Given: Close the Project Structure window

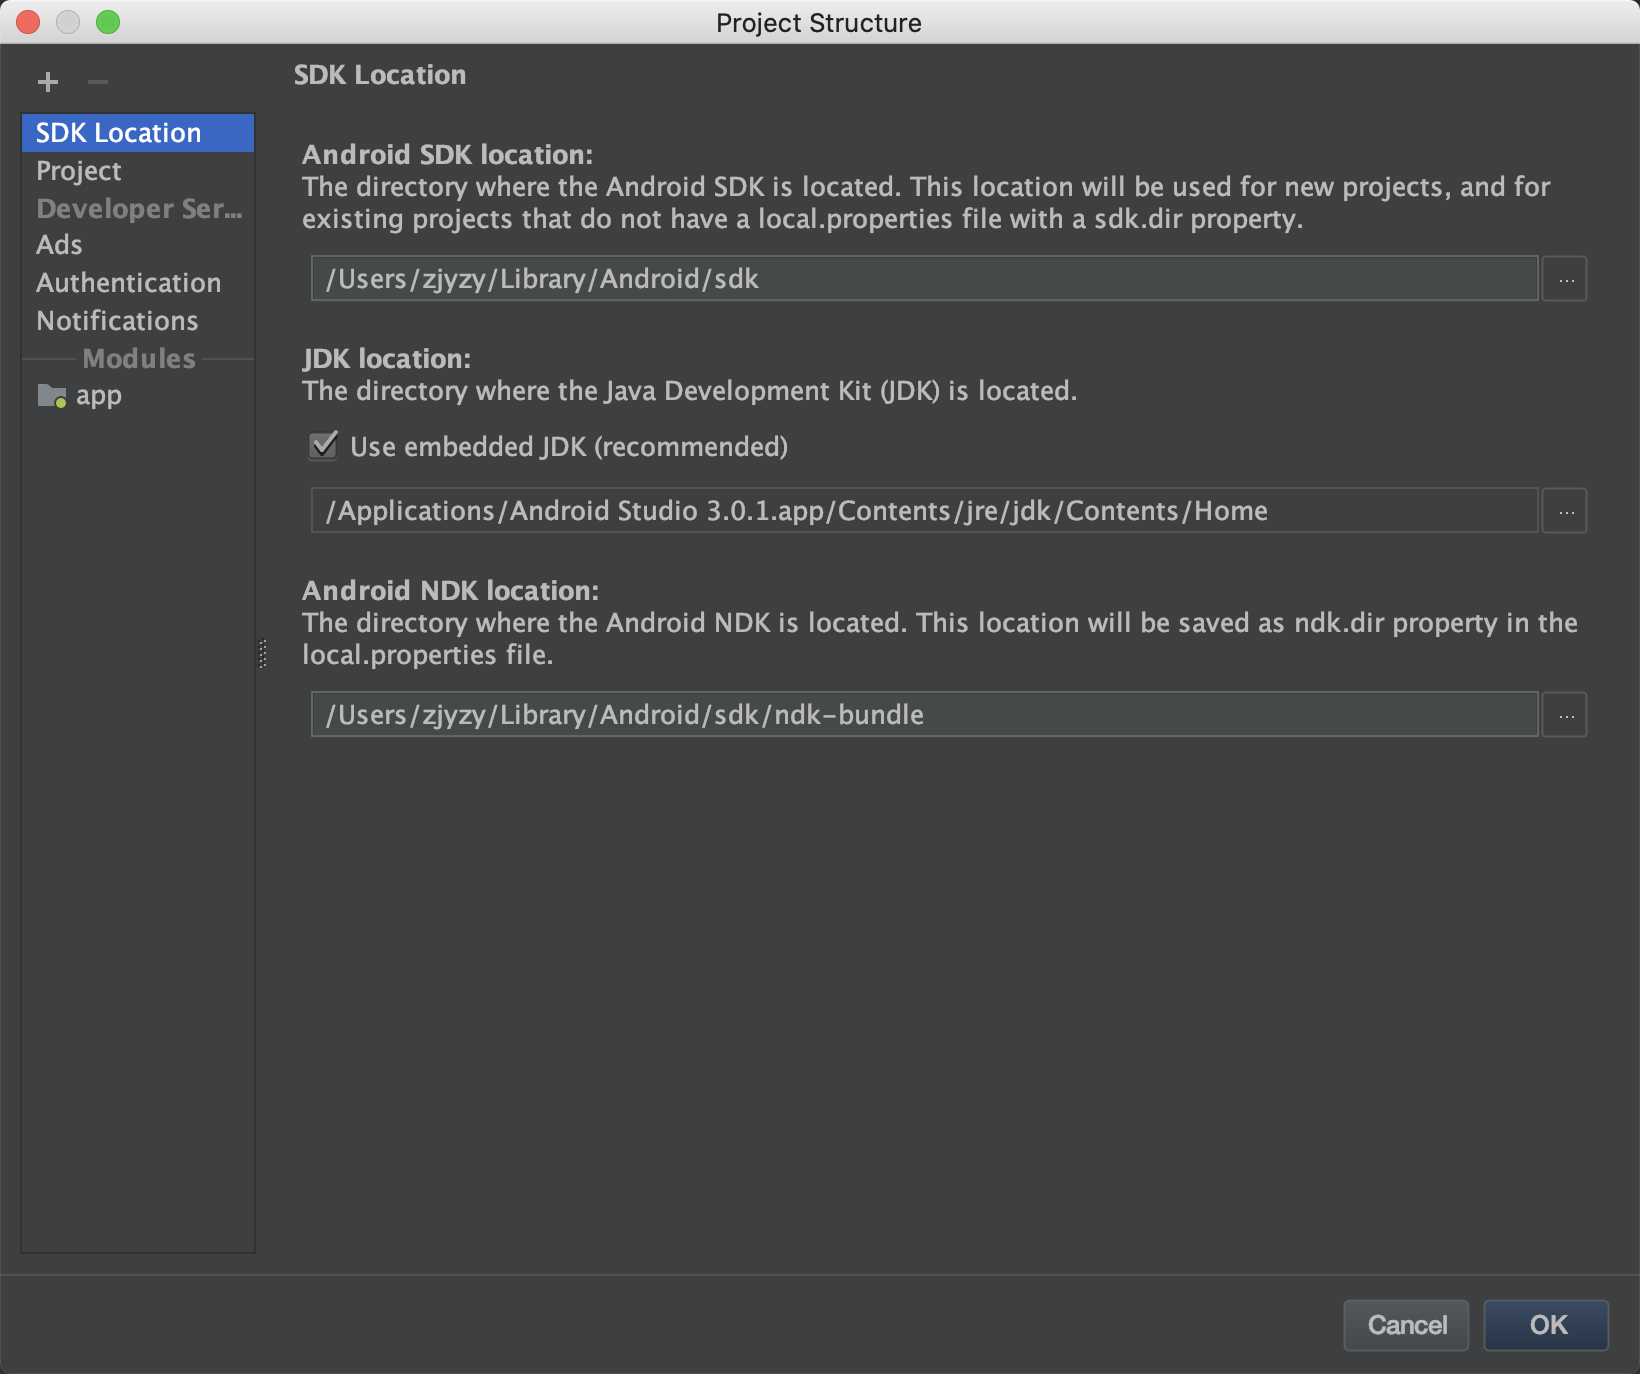Looking at the screenshot, I should [x=28, y=22].
